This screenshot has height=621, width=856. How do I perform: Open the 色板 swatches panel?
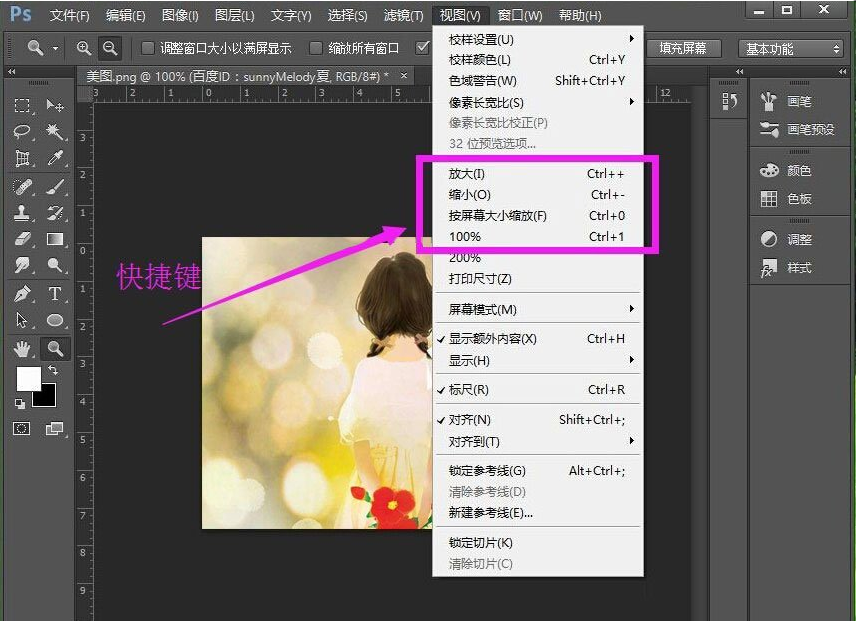pyautogui.click(x=786, y=199)
